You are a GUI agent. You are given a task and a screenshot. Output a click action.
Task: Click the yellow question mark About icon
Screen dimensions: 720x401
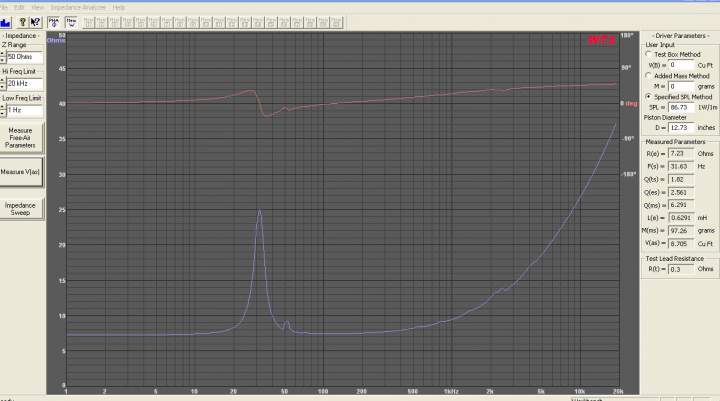click(22, 22)
